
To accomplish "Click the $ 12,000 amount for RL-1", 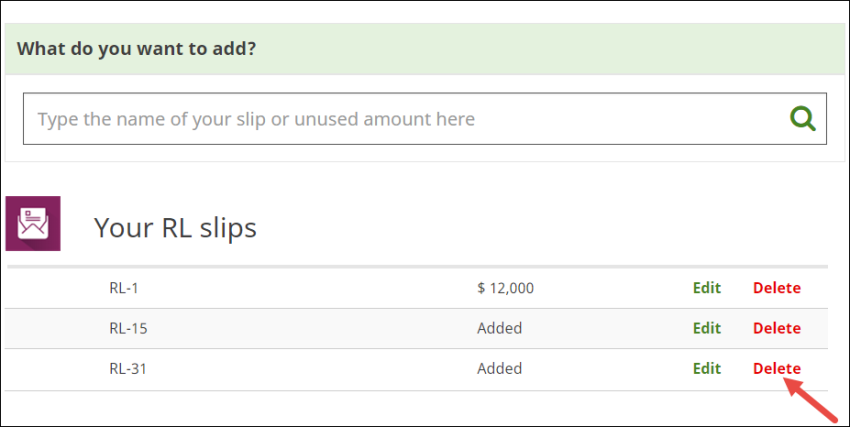I will point(505,288).
